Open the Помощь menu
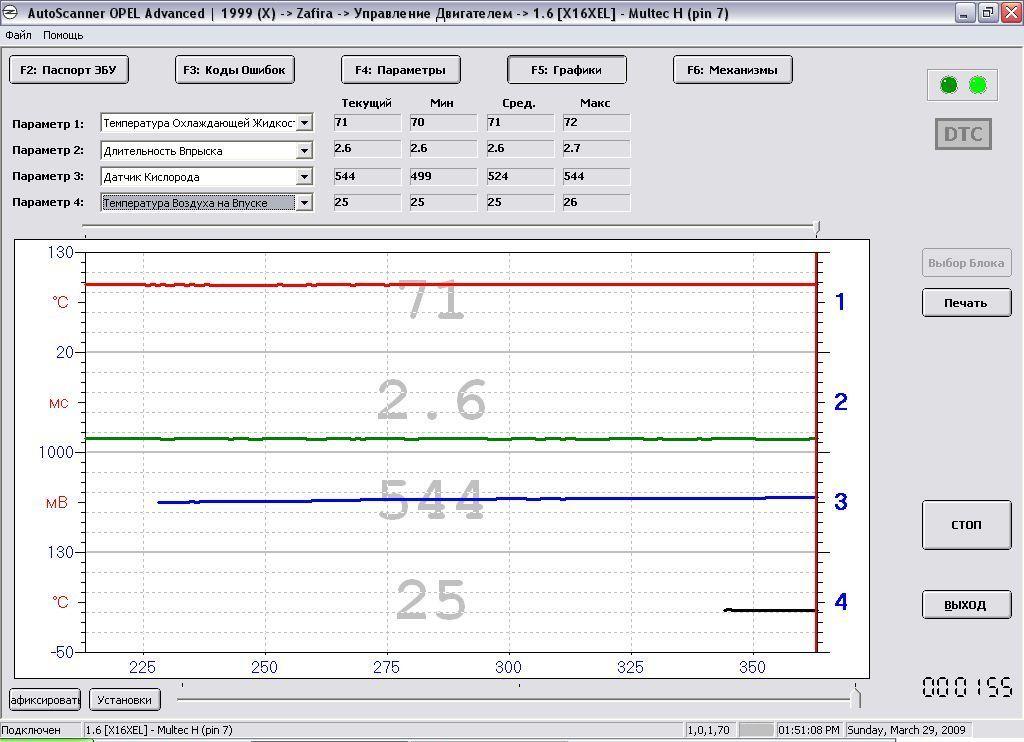1024x742 pixels. click(x=63, y=35)
